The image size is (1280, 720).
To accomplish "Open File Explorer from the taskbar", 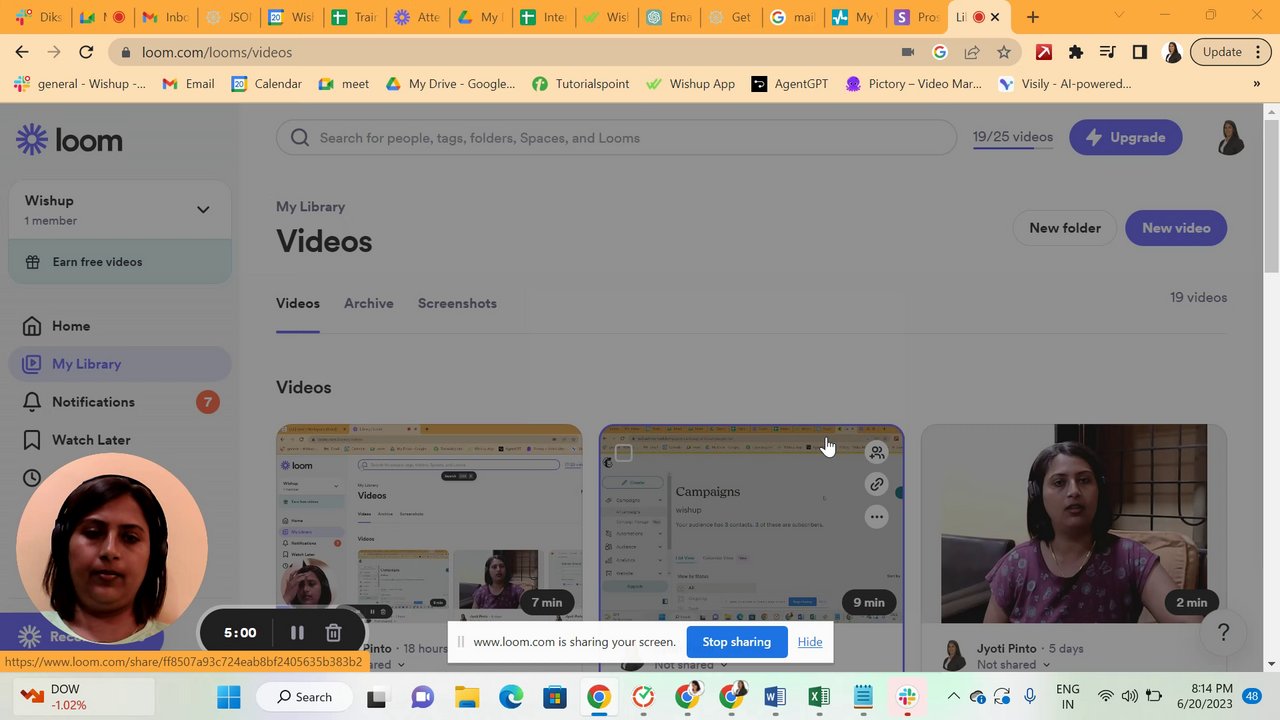I will tap(467, 697).
